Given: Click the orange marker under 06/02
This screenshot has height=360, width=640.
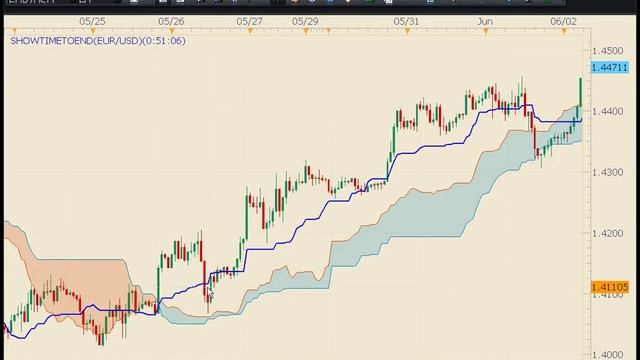Looking at the screenshot, I should [x=564, y=31].
